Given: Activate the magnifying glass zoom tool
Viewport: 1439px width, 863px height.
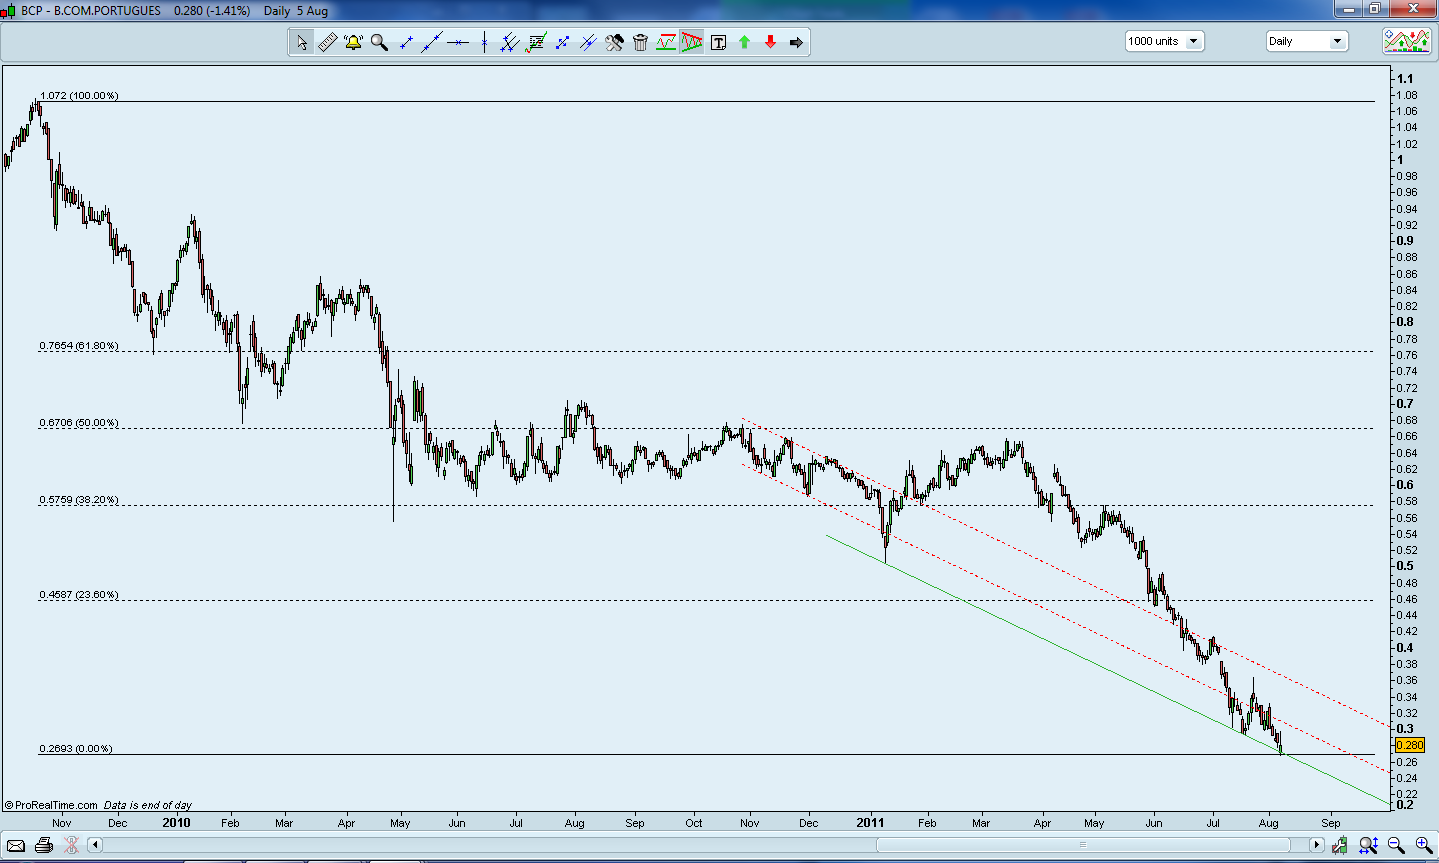Looking at the screenshot, I should [379, 42].
